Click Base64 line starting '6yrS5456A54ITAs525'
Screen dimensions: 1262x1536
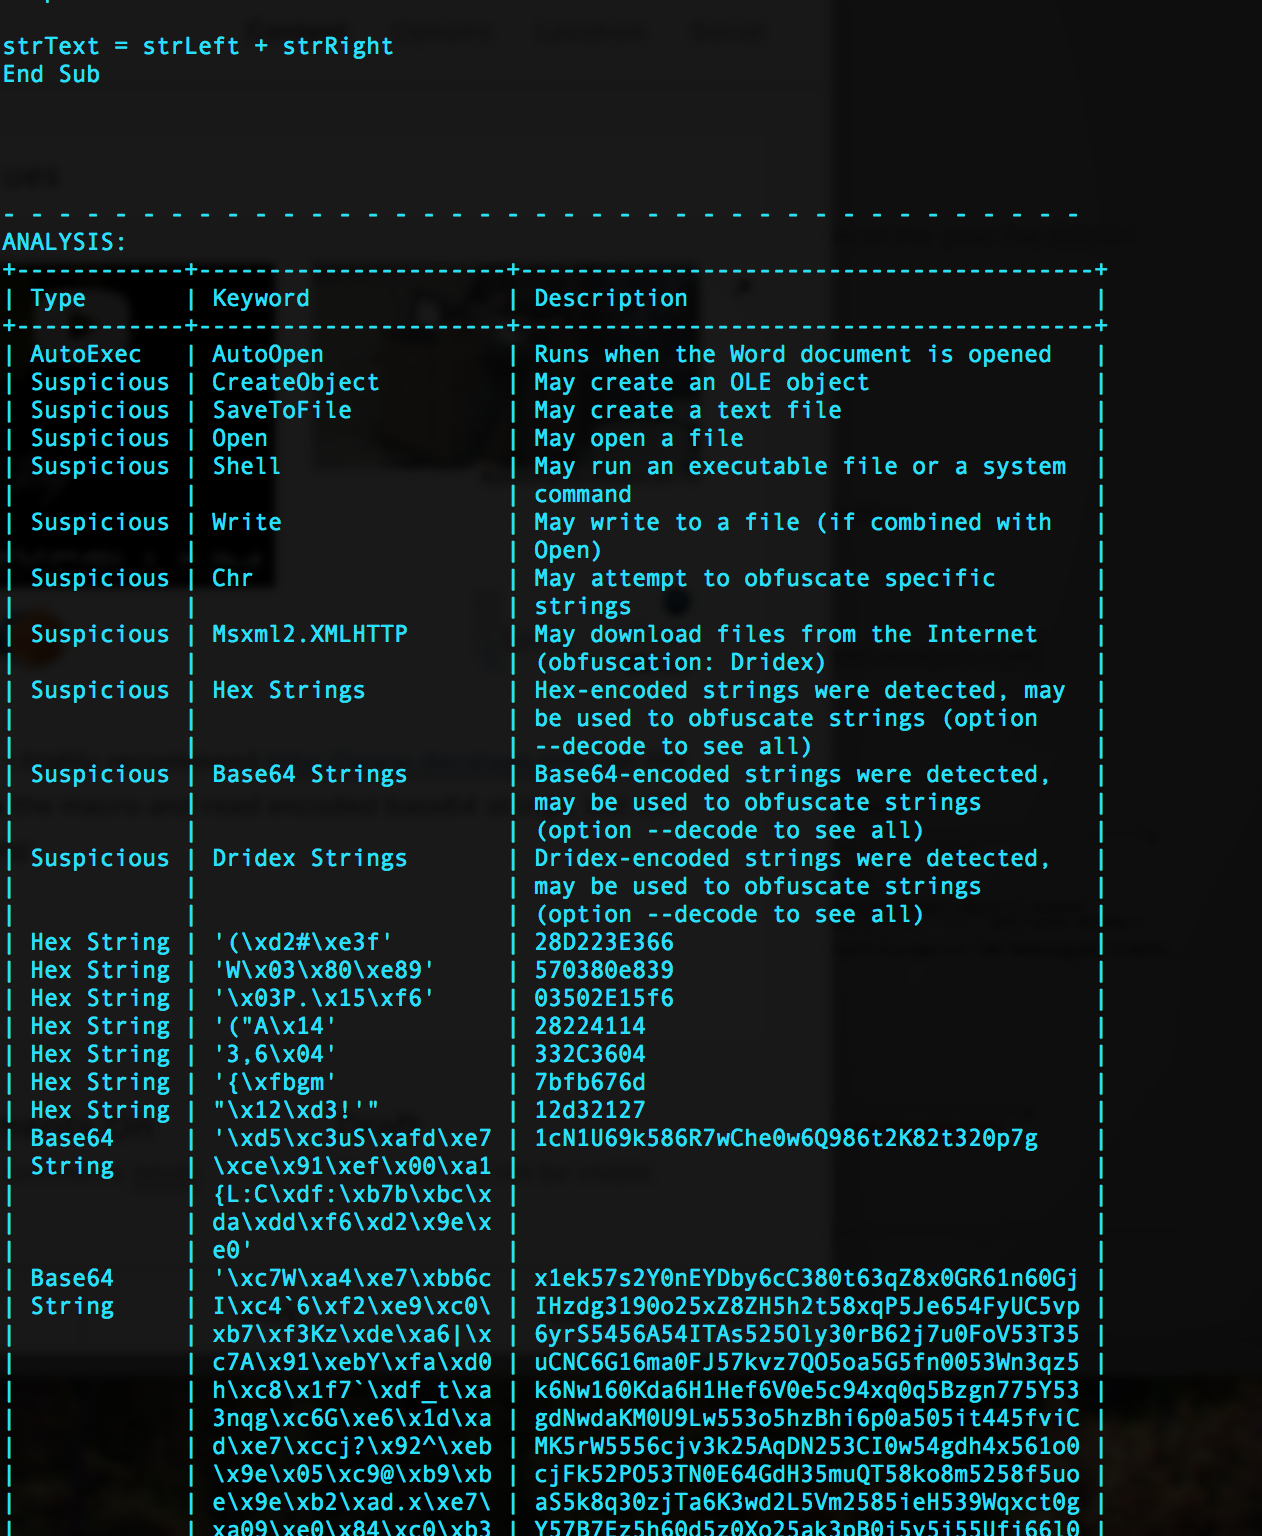807,1334
